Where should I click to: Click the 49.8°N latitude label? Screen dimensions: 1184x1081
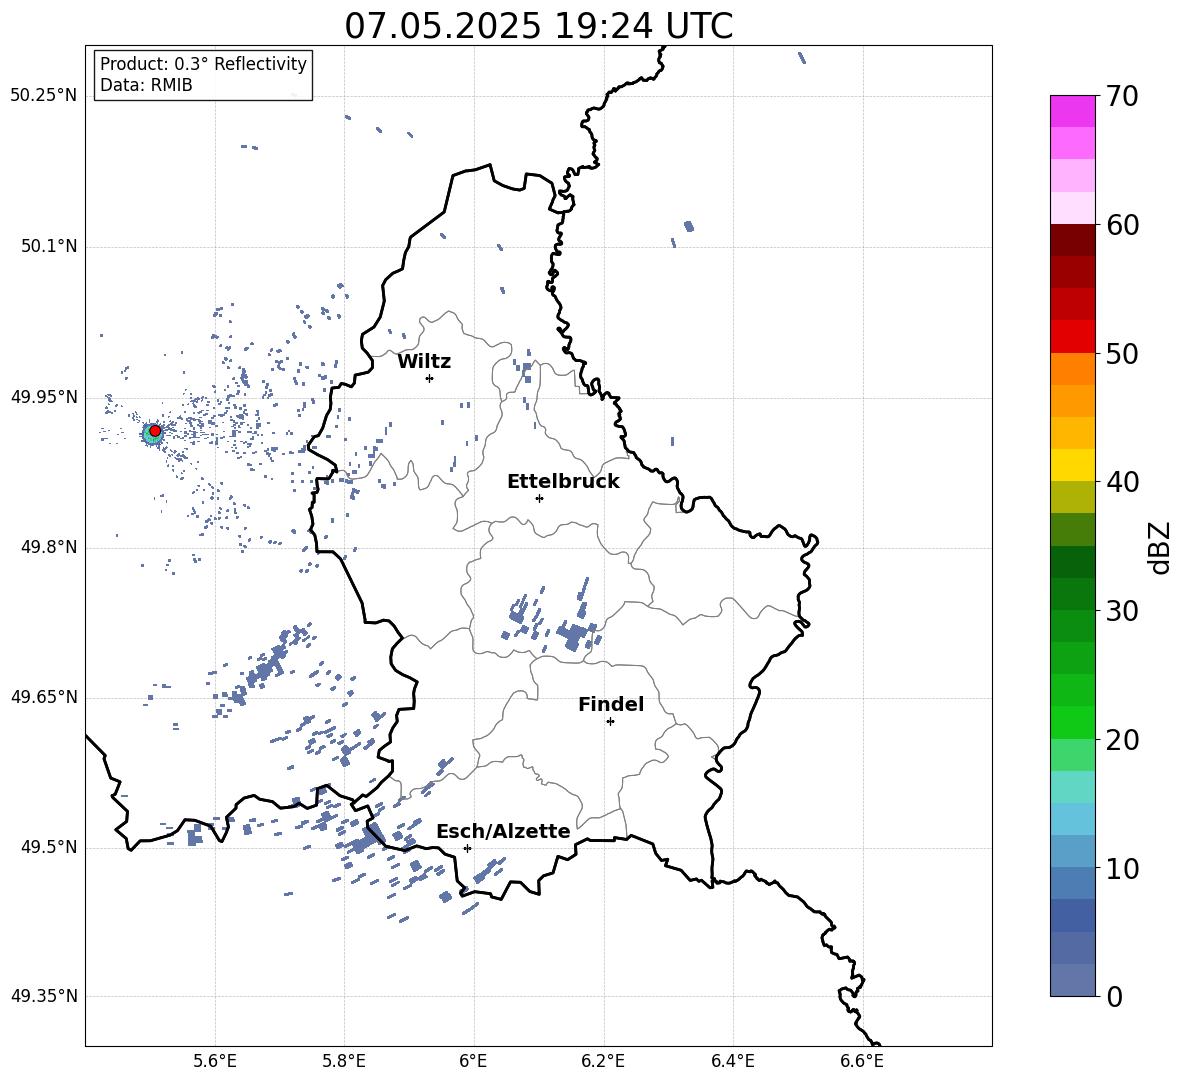[49, 547]
